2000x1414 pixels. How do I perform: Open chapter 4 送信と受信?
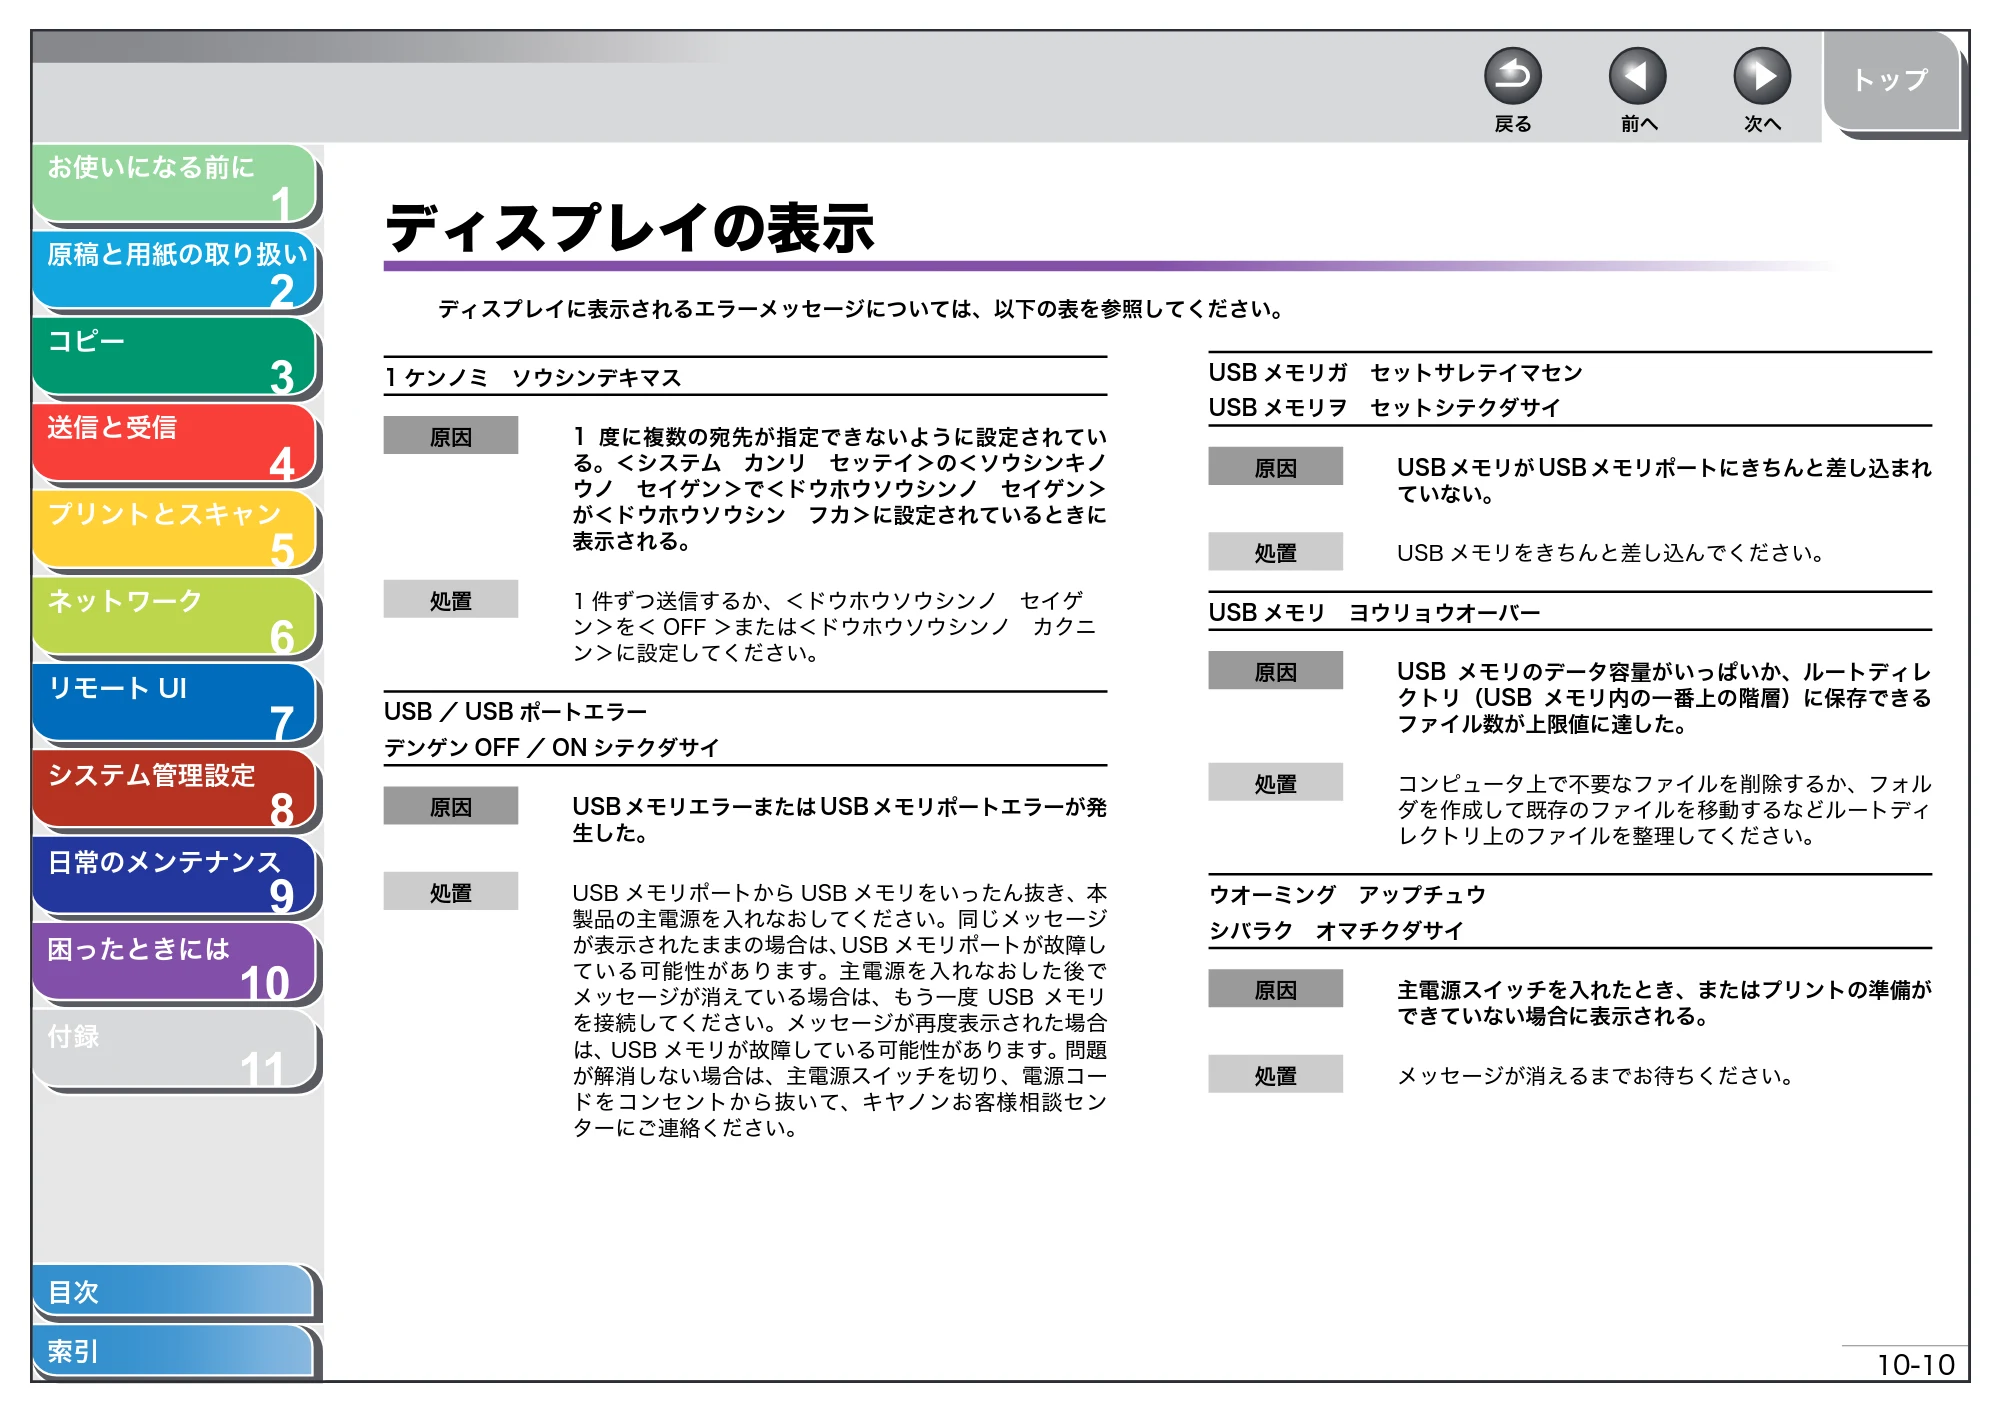coord(175,443)
